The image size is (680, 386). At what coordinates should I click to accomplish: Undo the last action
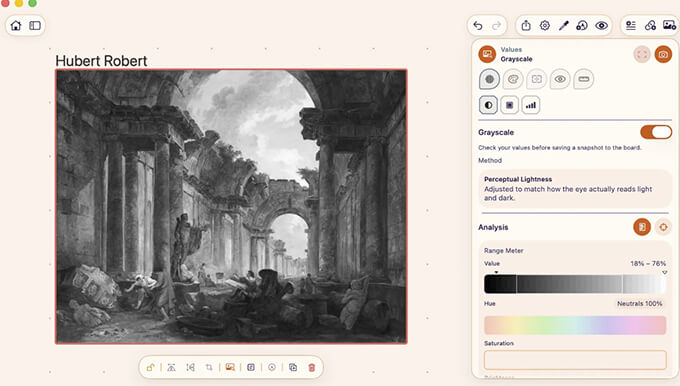pyautogui.click(x=477, y=26)
